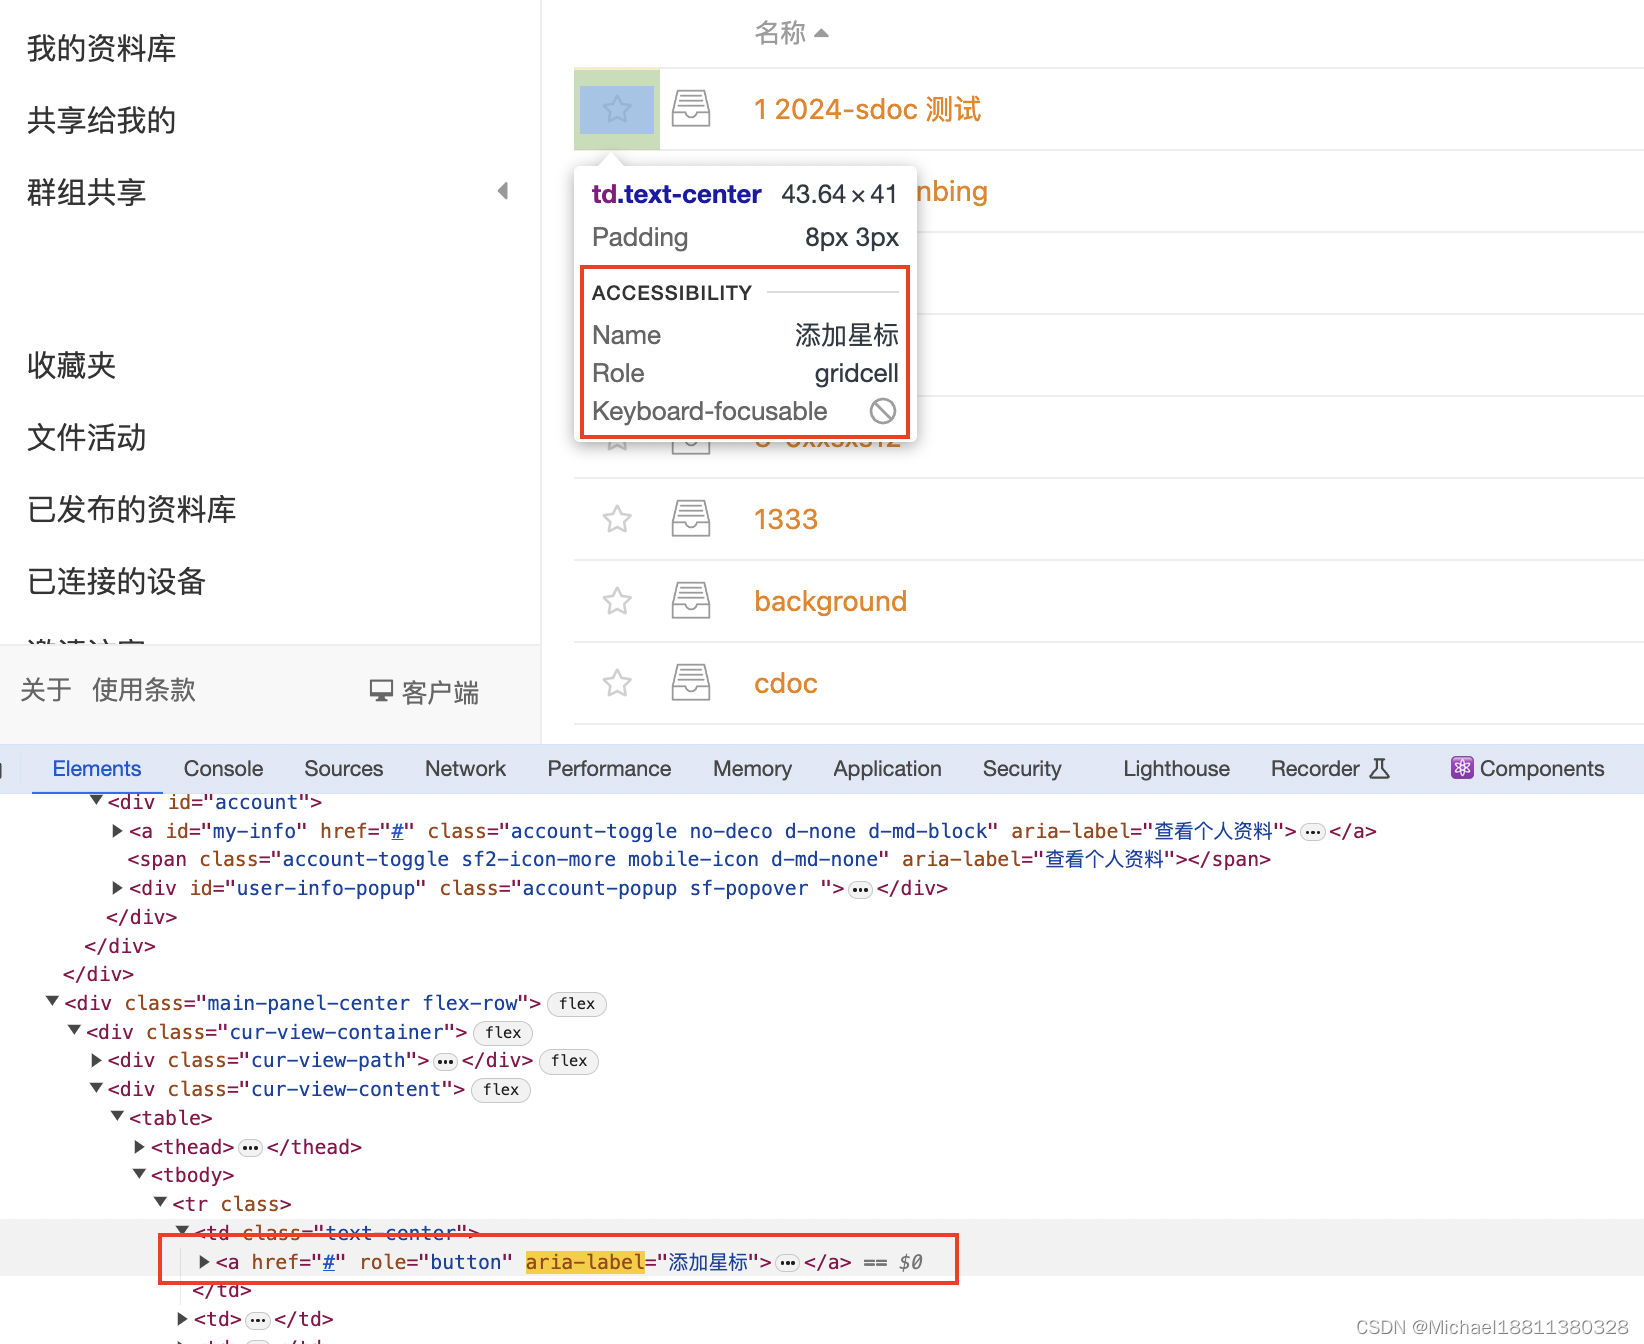The image size is (1644, 1344).
Task: Star the 1333 library to favorite it
Action: [x=617, y=518]
